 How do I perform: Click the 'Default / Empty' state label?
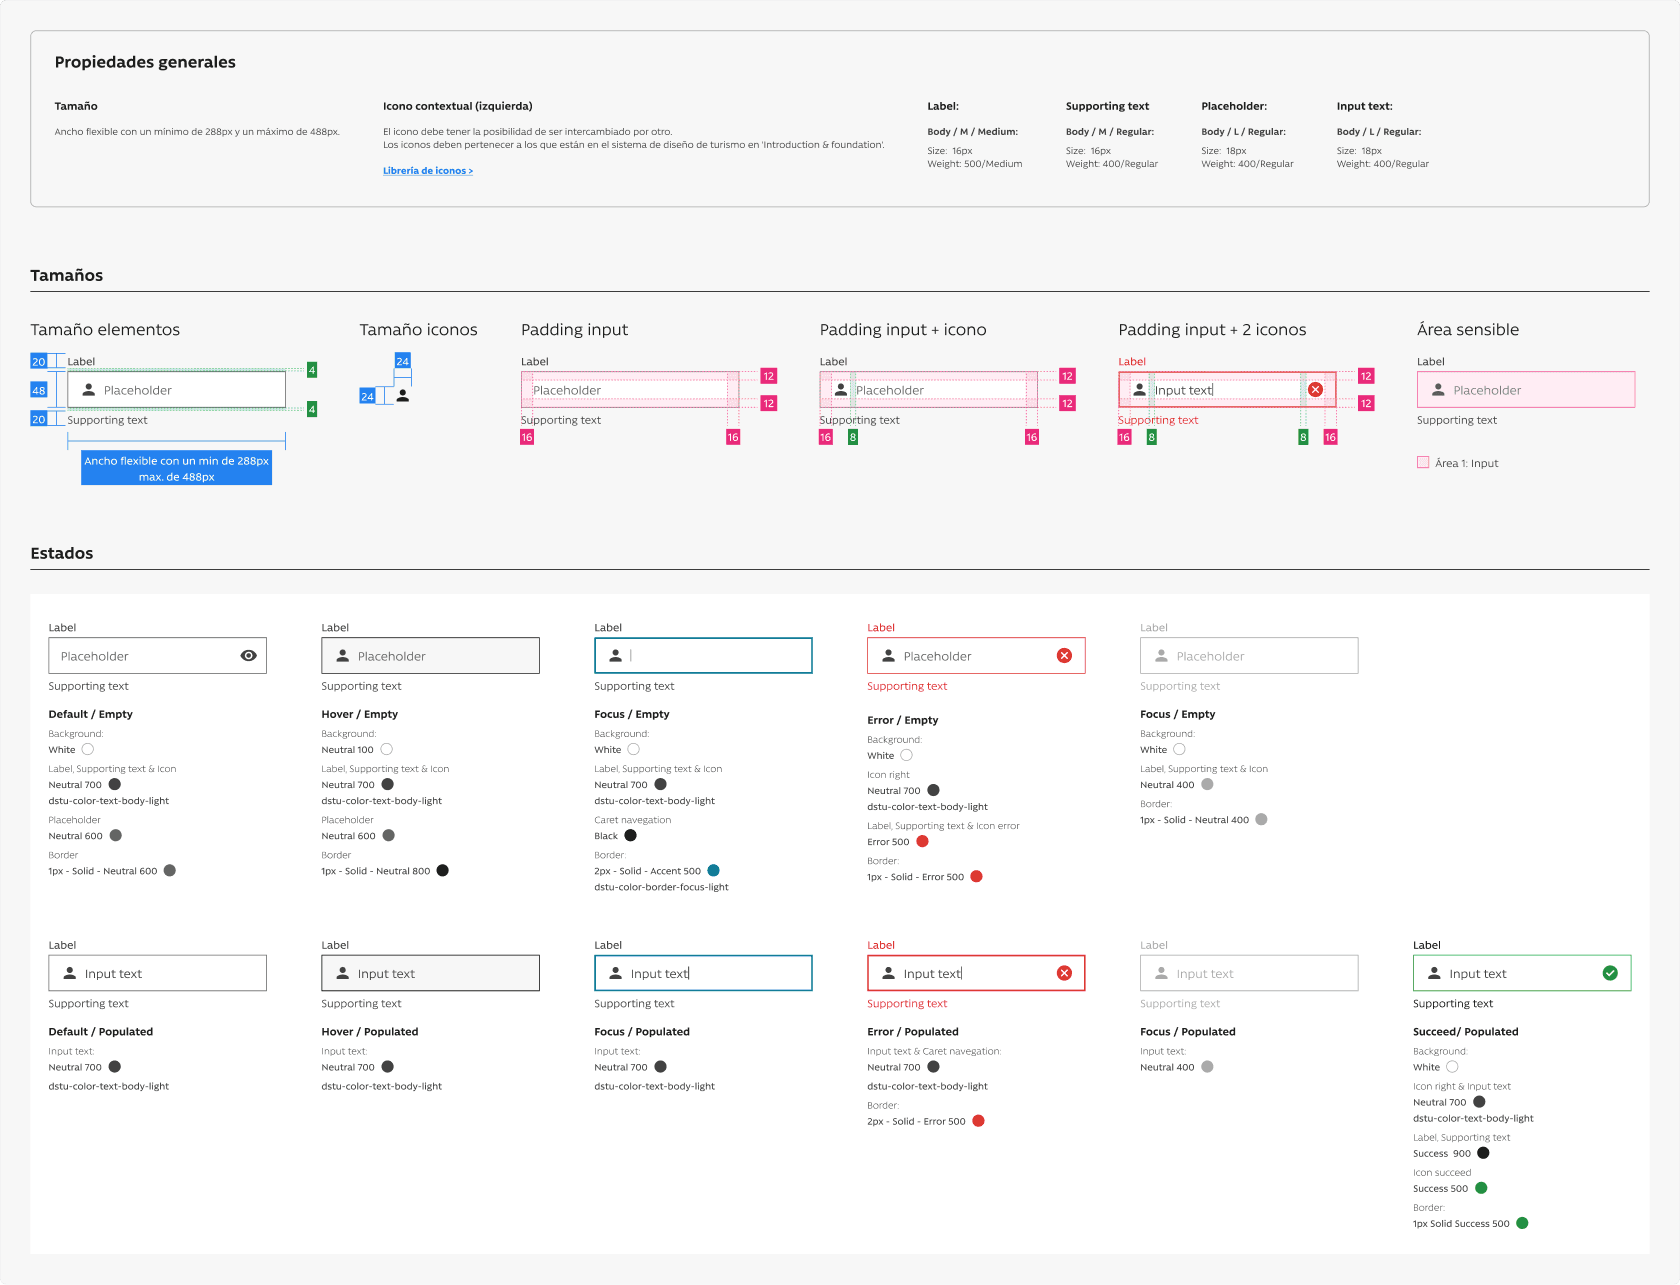click(90, 714)
